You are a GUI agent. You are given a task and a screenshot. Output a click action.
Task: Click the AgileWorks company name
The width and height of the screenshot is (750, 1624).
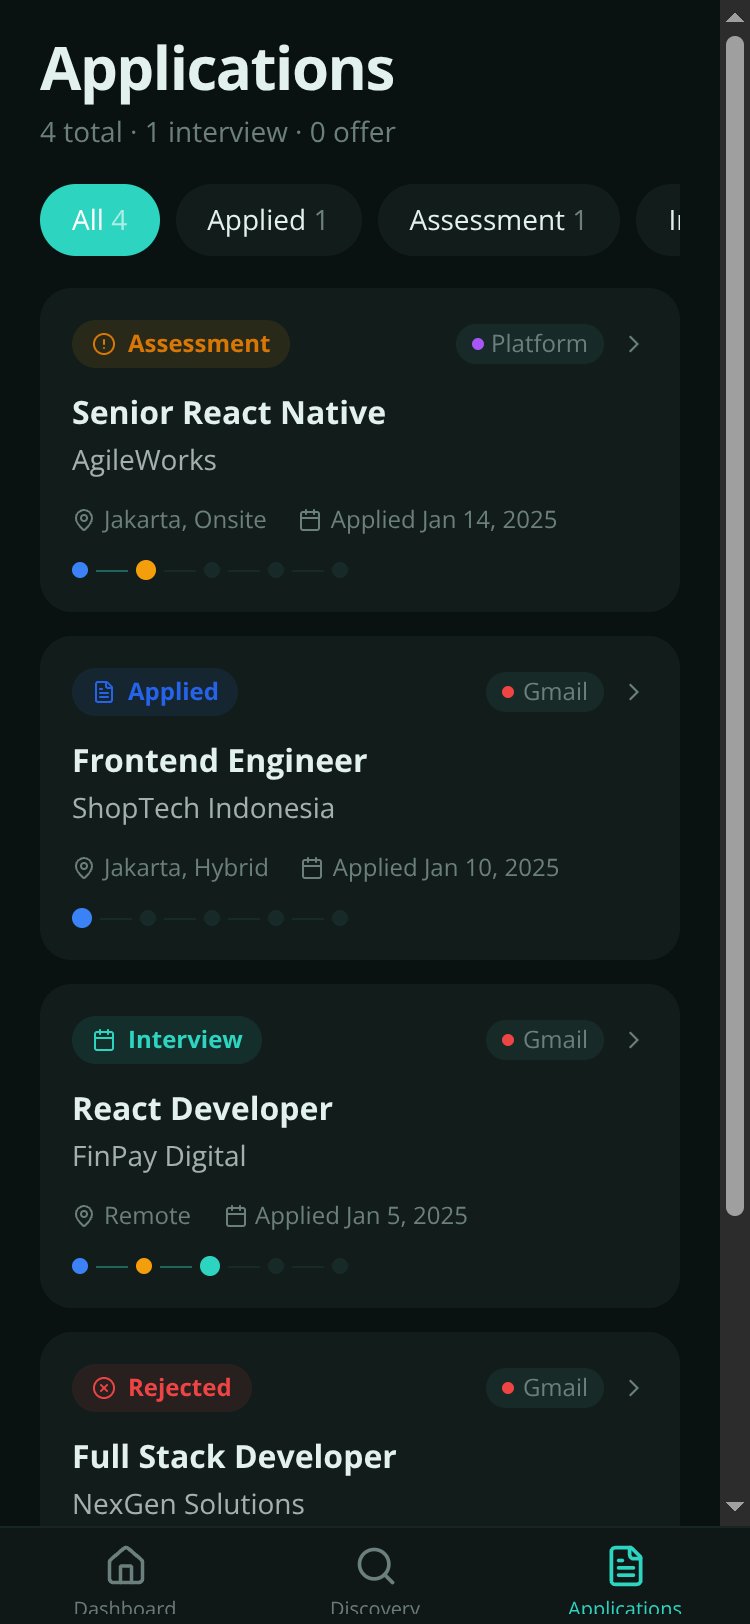144,461
